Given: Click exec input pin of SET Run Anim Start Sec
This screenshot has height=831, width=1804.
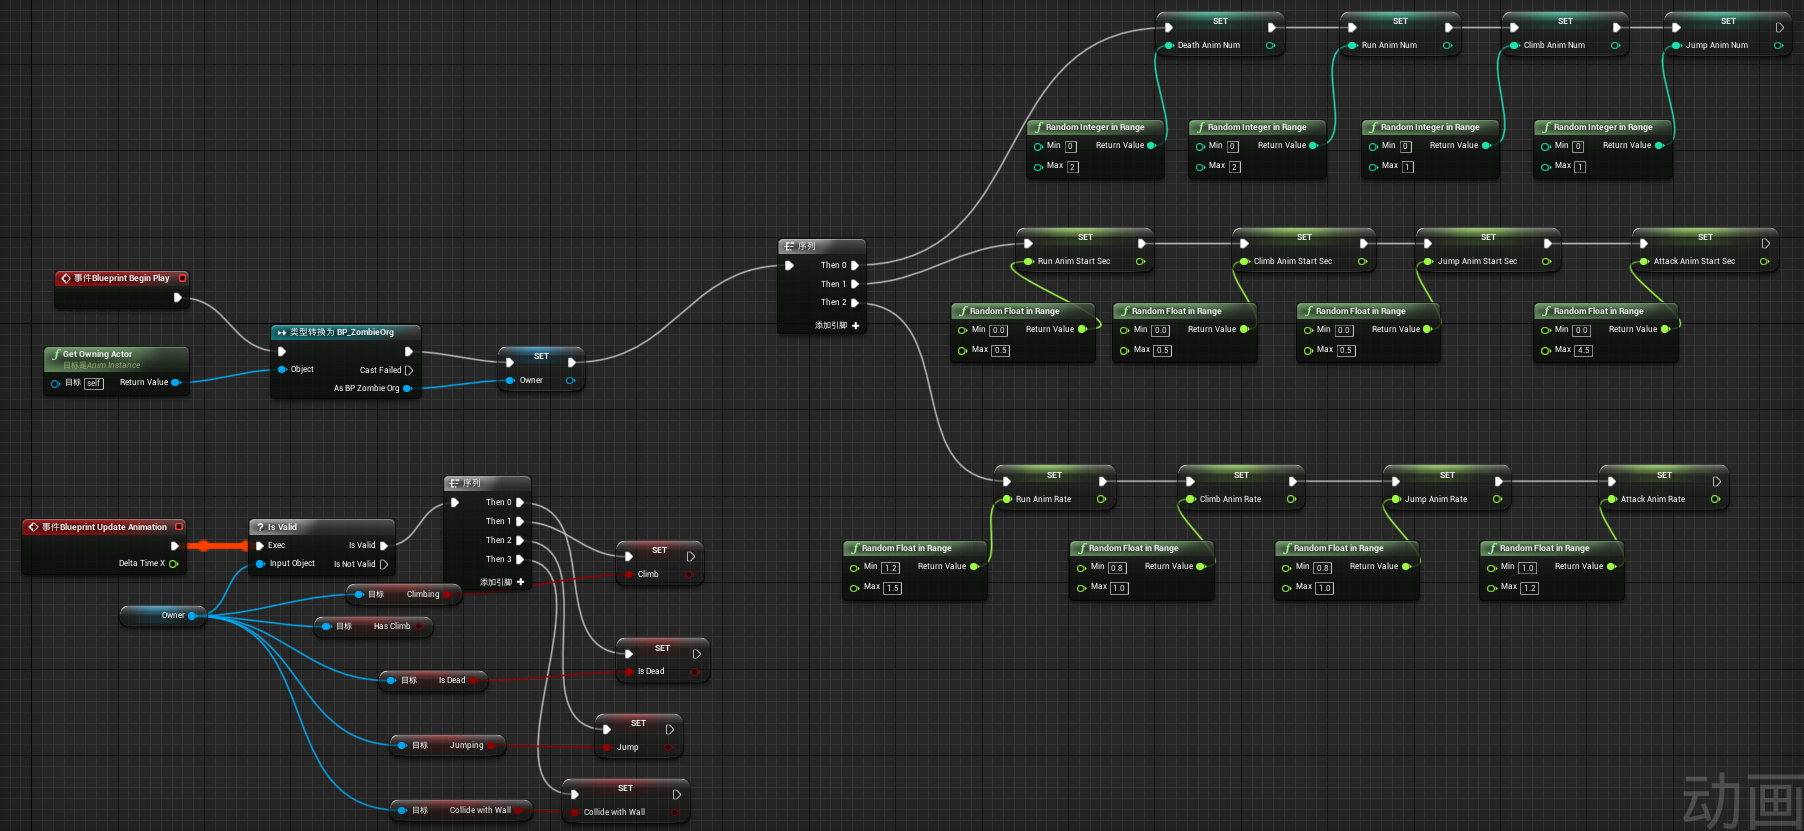Looking at the screenshot, I should pyautogui.click(x=1028, y=243).
